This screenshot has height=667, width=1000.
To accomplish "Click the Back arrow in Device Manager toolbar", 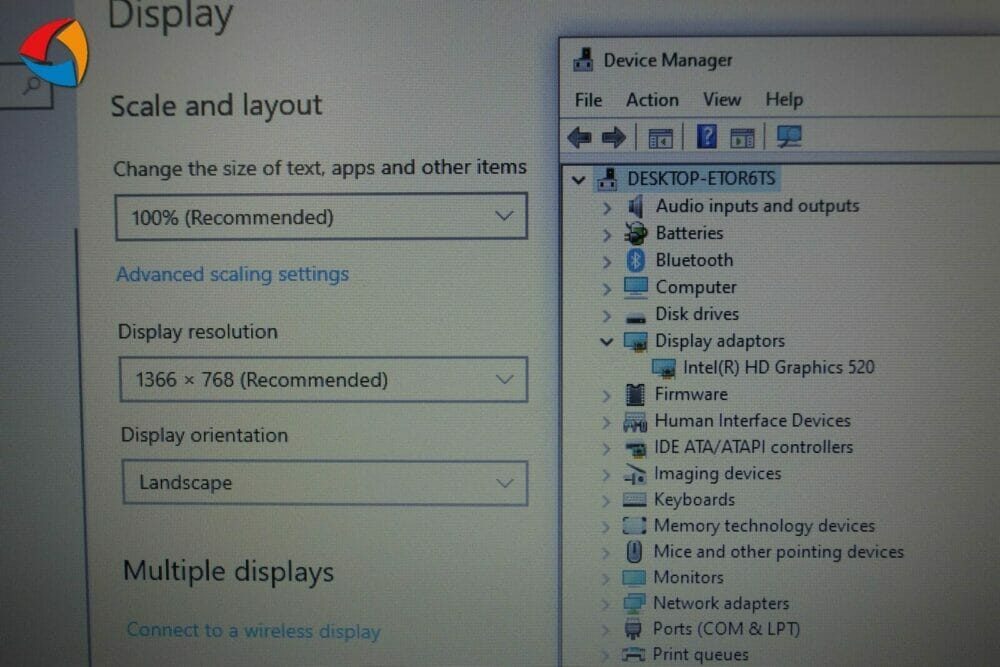I will (x=580, y=137).
